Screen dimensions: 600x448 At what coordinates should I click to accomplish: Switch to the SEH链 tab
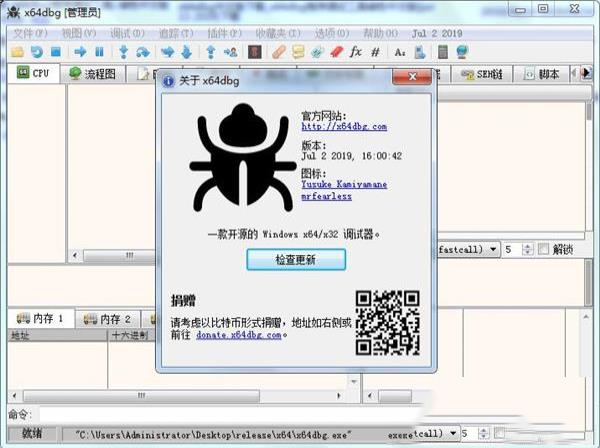click(x=481, y=74)
